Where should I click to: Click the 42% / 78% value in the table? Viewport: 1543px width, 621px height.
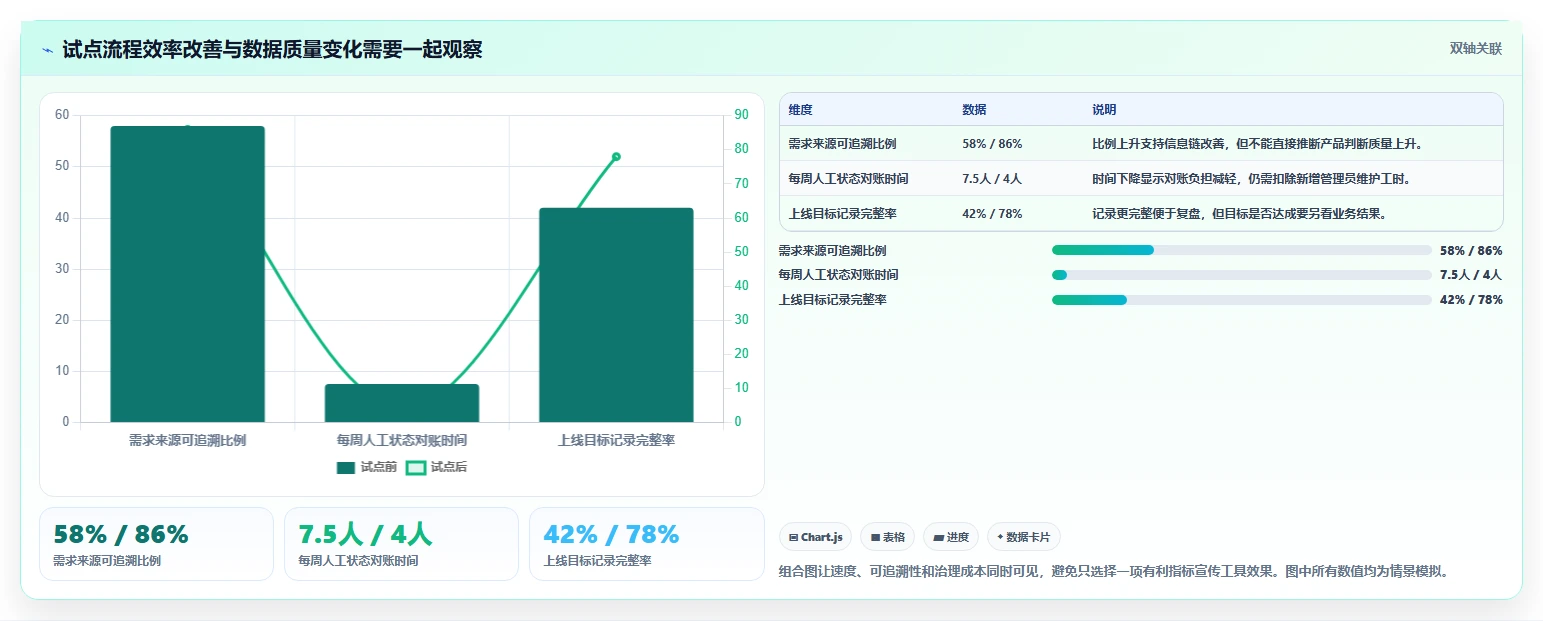[x=992, y=213]
